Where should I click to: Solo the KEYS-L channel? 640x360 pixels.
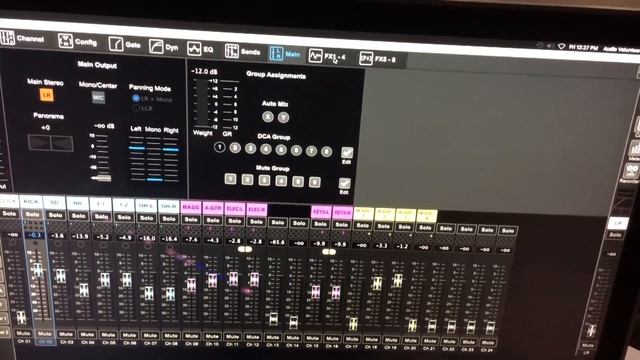coord(320,224)
